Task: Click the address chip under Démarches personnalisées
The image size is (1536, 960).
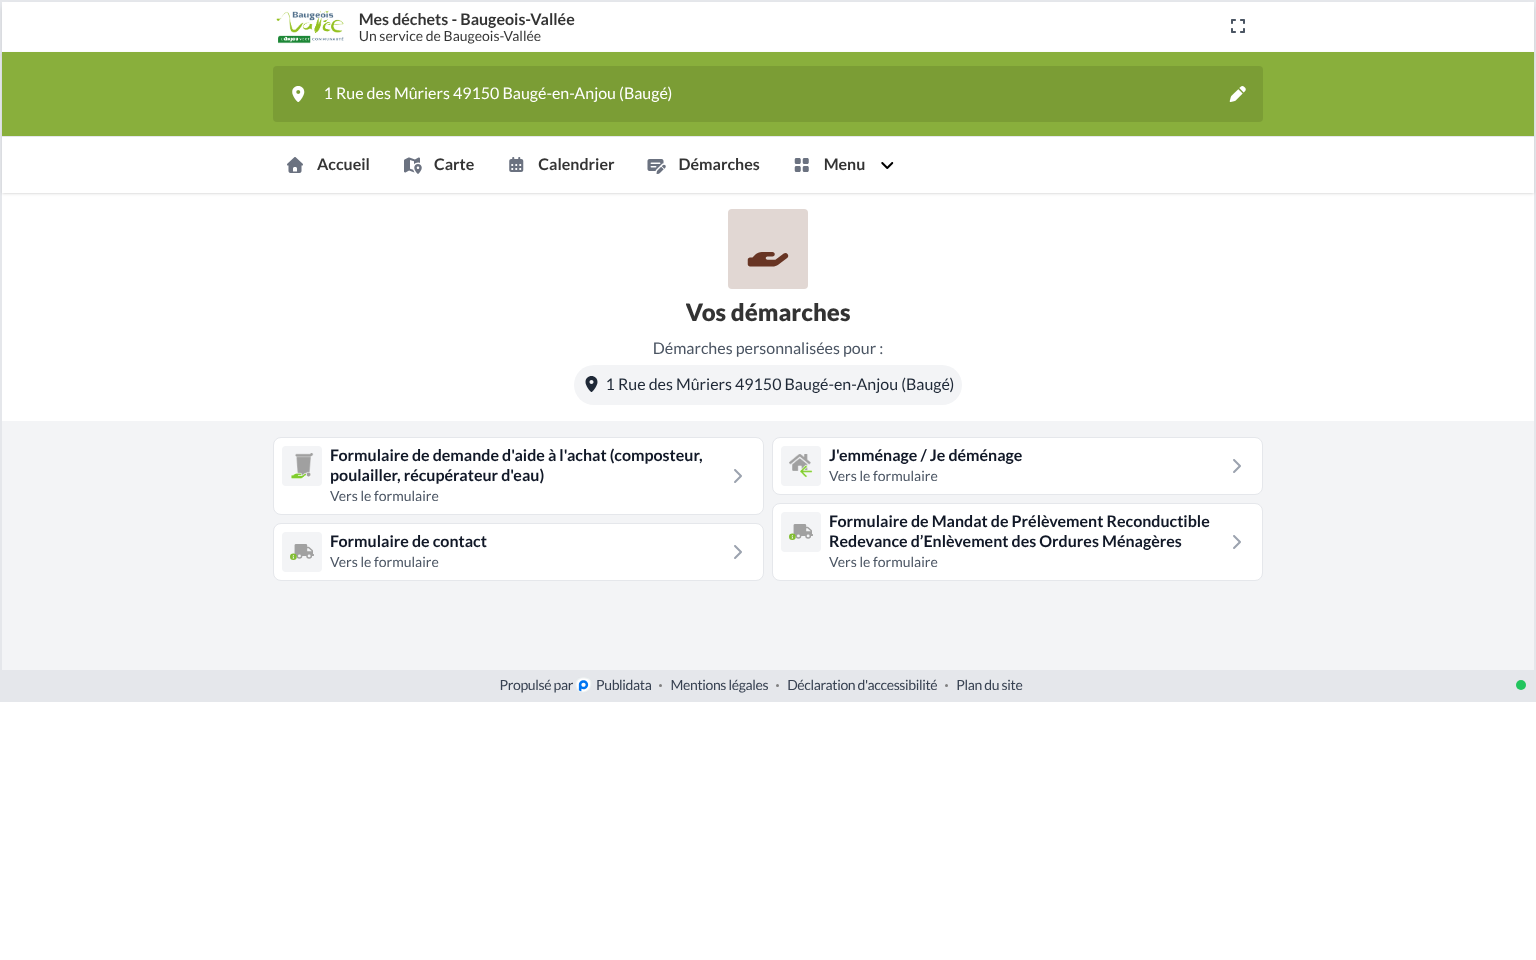Action: pos(768,385)
